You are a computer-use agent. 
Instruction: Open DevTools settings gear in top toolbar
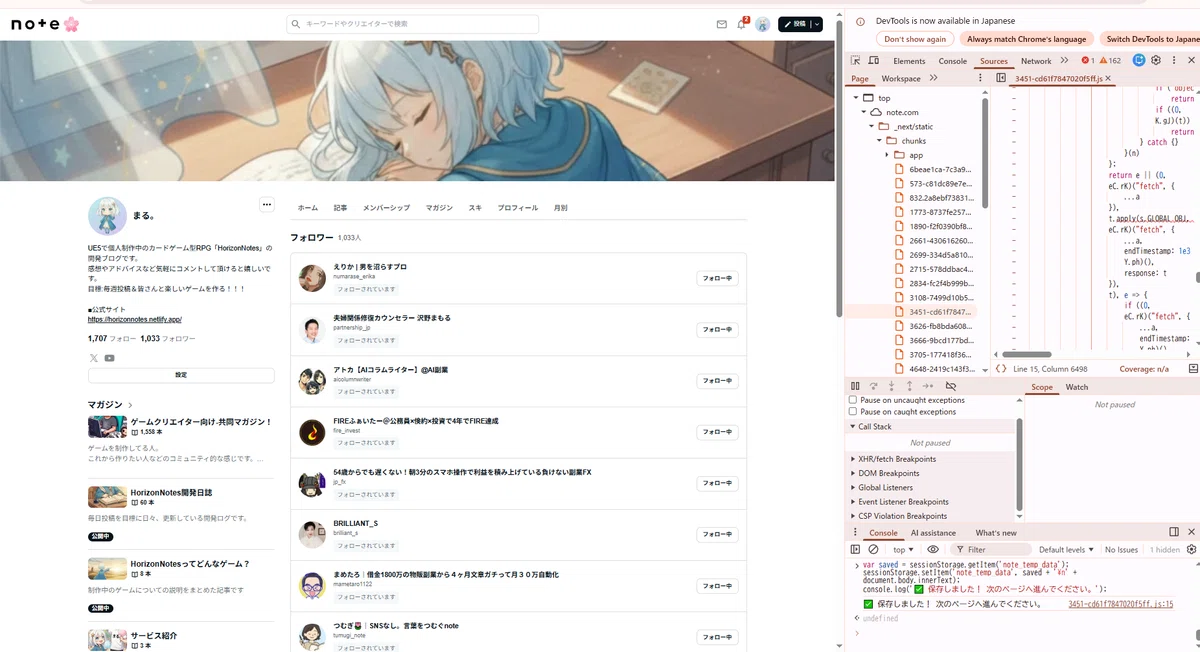click(1156, 60)
